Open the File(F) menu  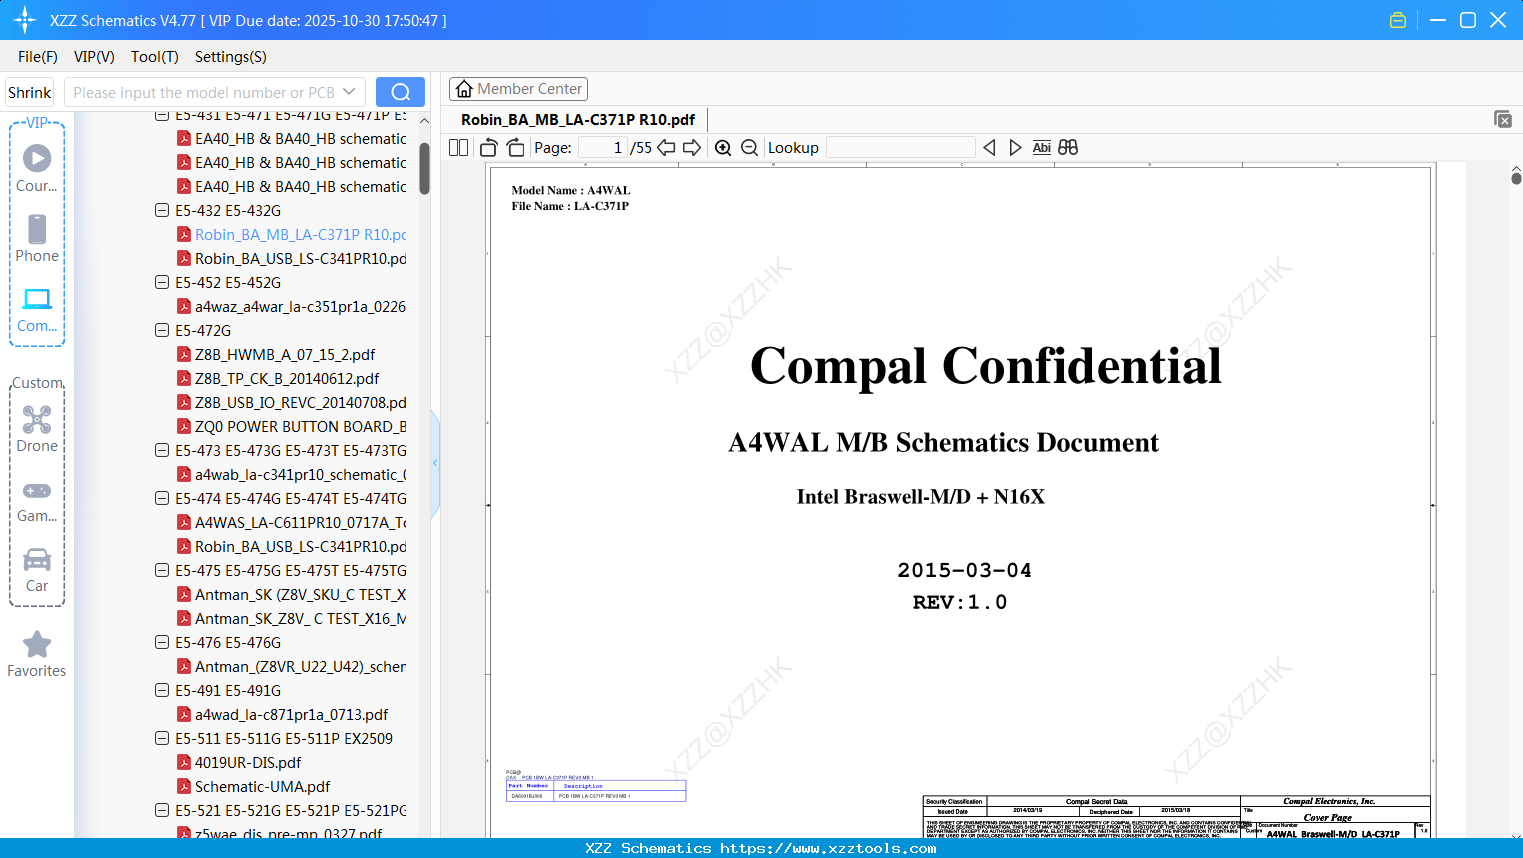pos(38,57)
